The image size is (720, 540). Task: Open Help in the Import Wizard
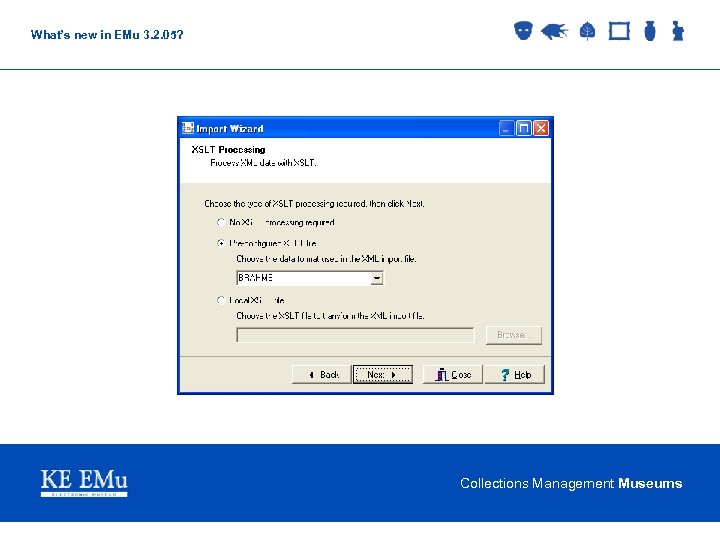point(515,375)
